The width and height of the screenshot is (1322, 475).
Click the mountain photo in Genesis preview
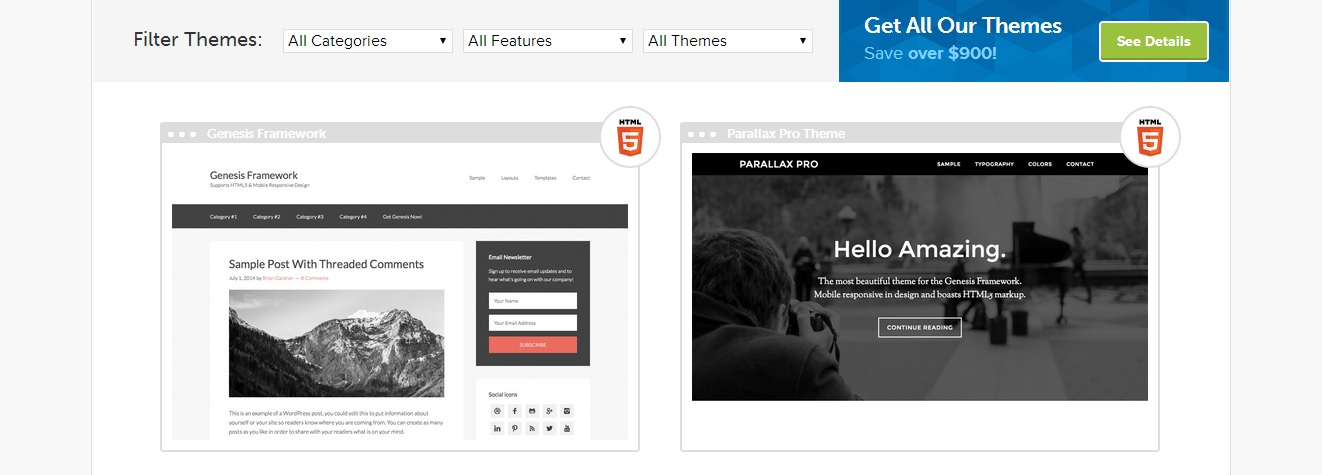[337, 344]
